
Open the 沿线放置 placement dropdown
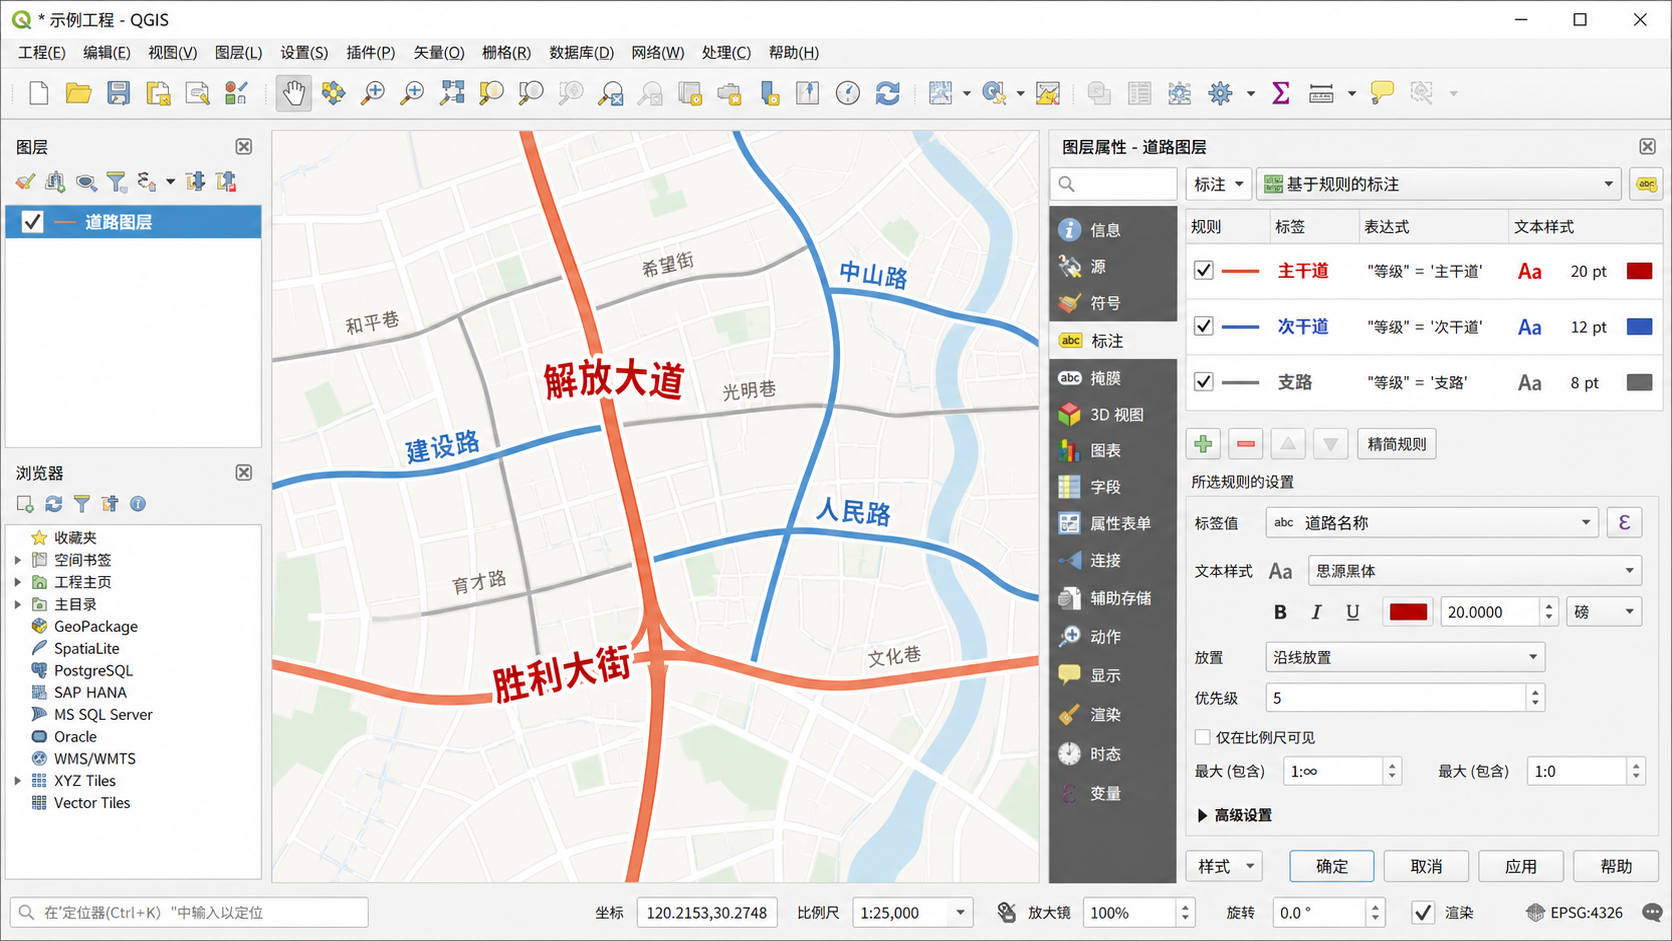pos(1405,657)
